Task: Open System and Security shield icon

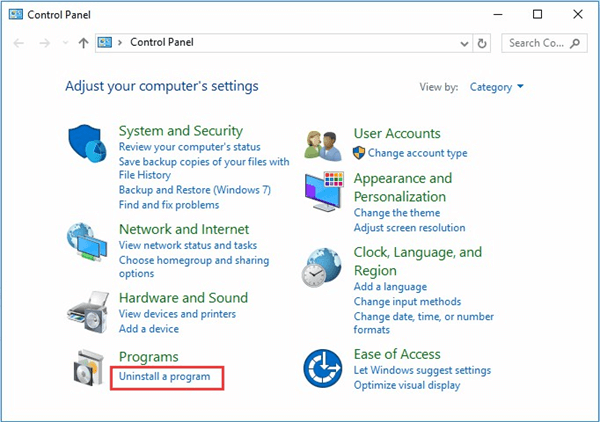Action: [x=87, y=143]
